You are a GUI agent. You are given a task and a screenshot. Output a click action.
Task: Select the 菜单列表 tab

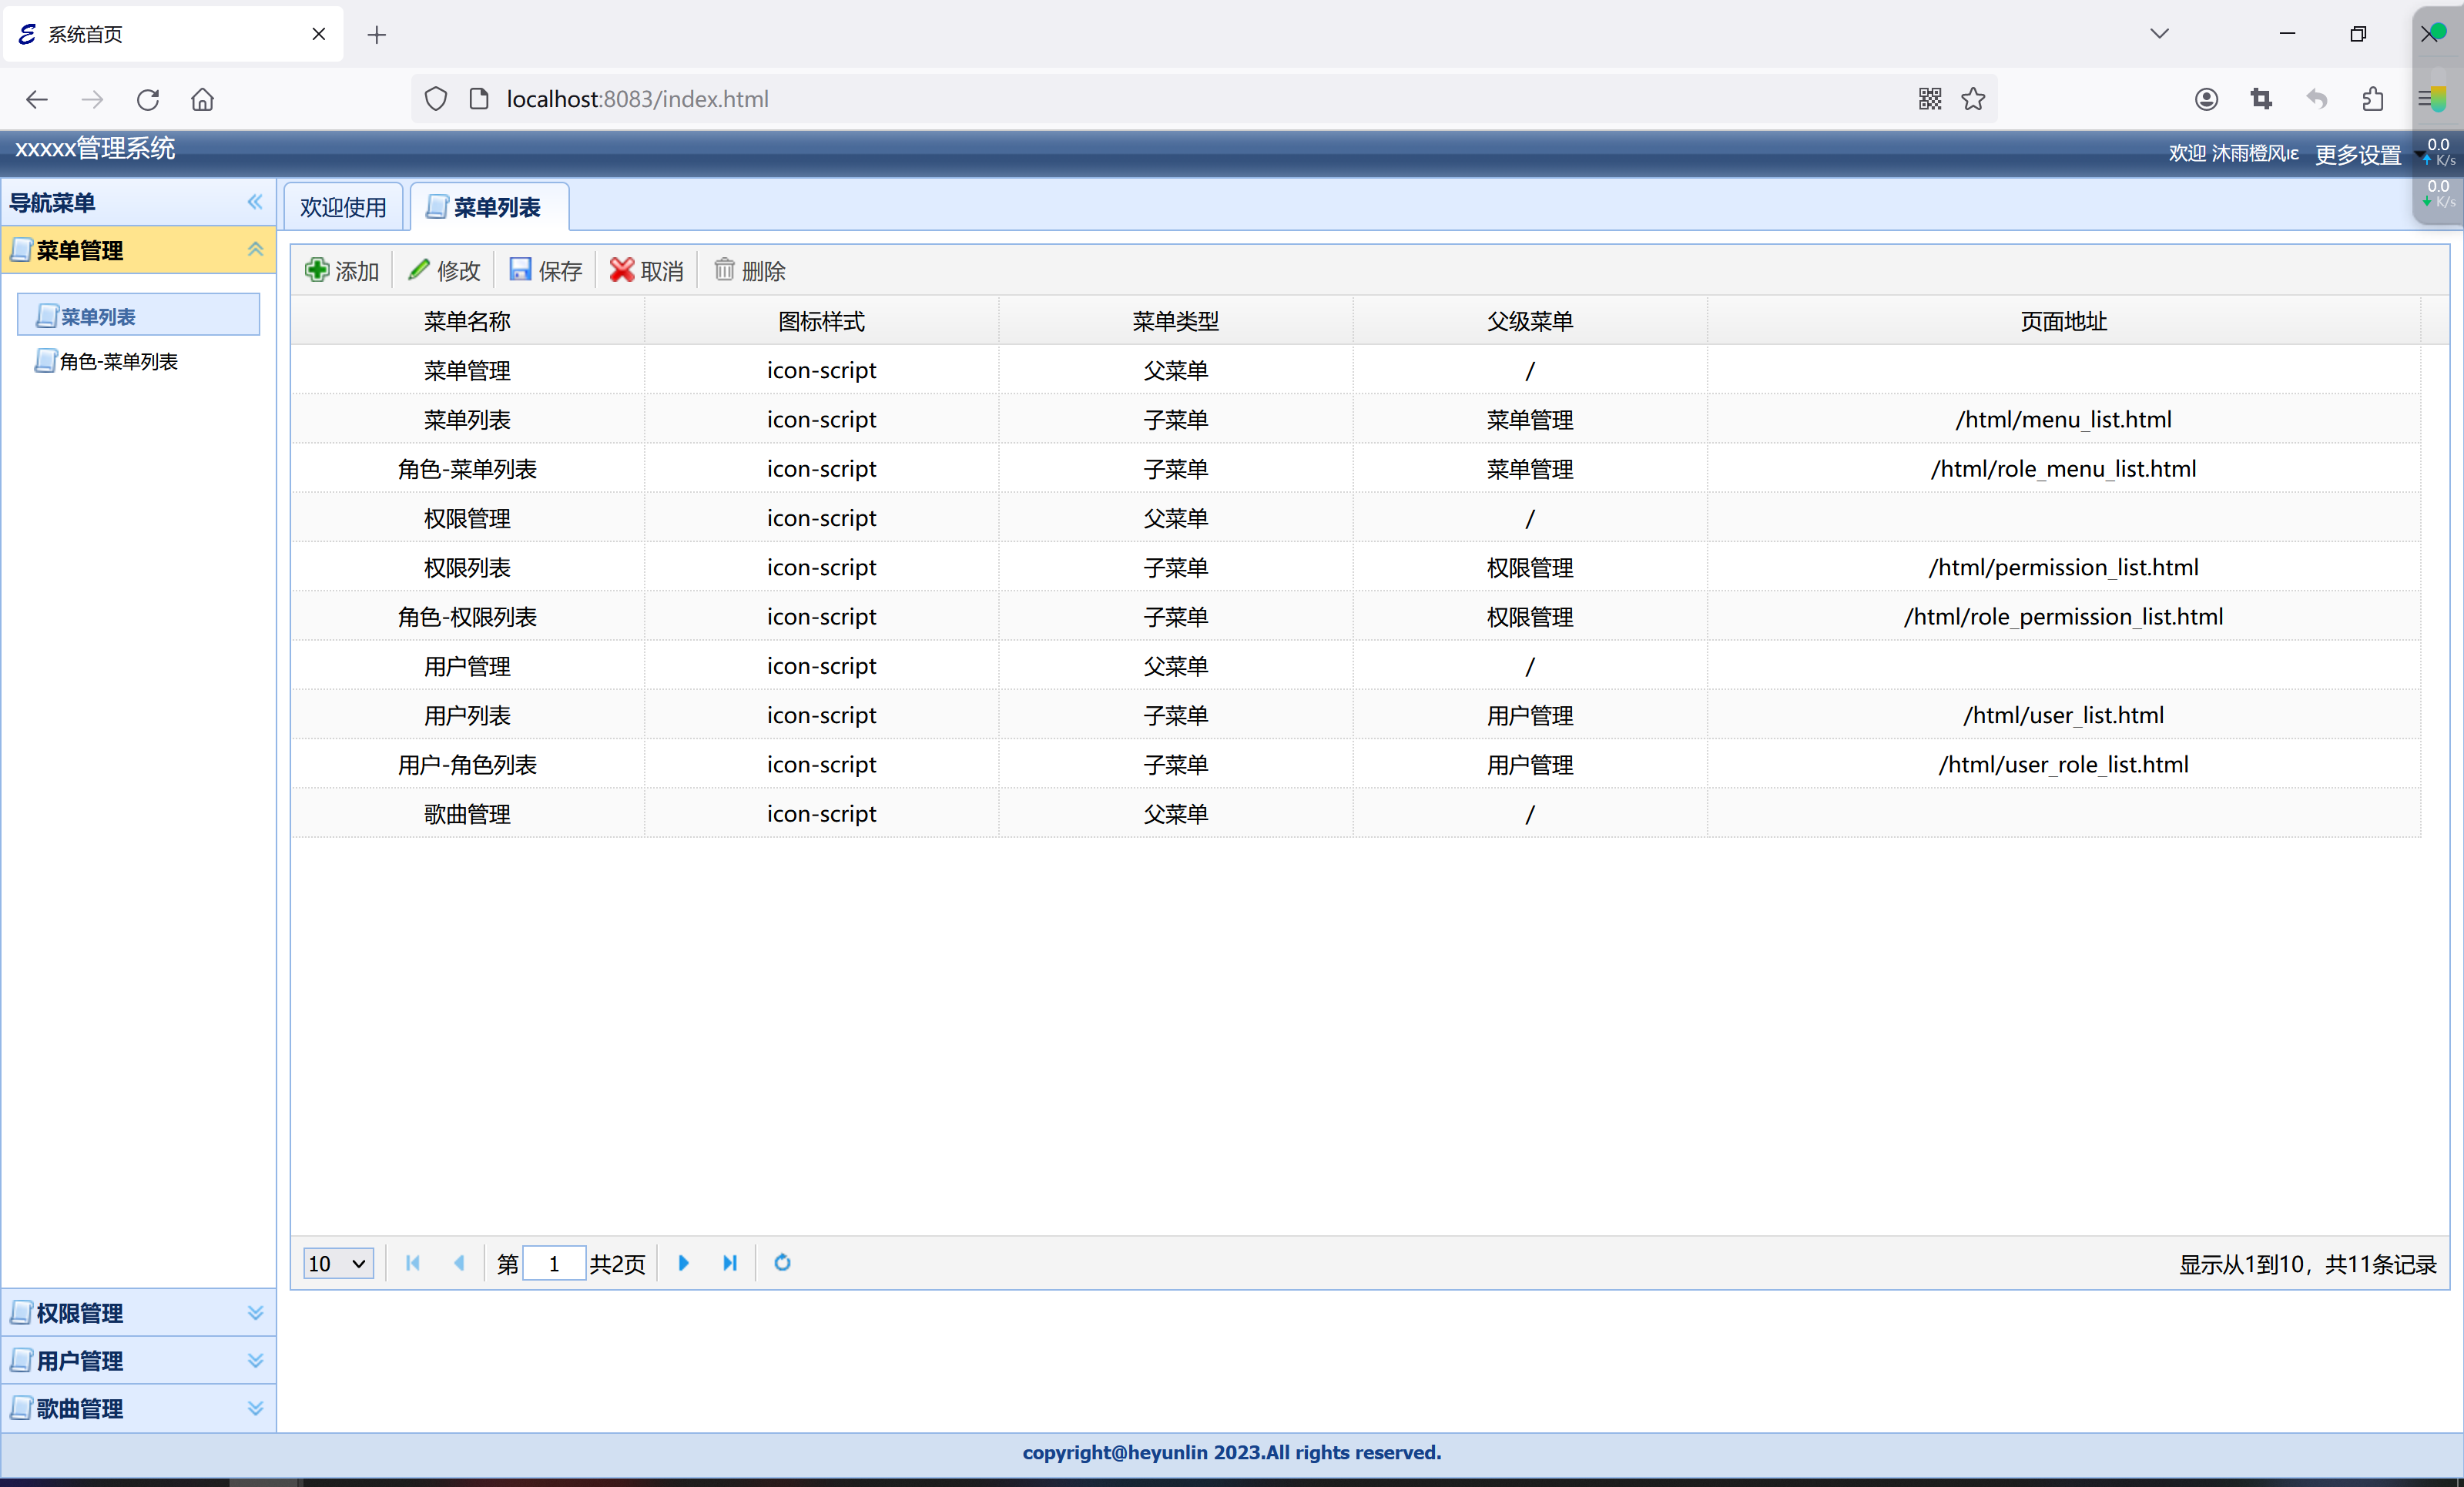490,207
